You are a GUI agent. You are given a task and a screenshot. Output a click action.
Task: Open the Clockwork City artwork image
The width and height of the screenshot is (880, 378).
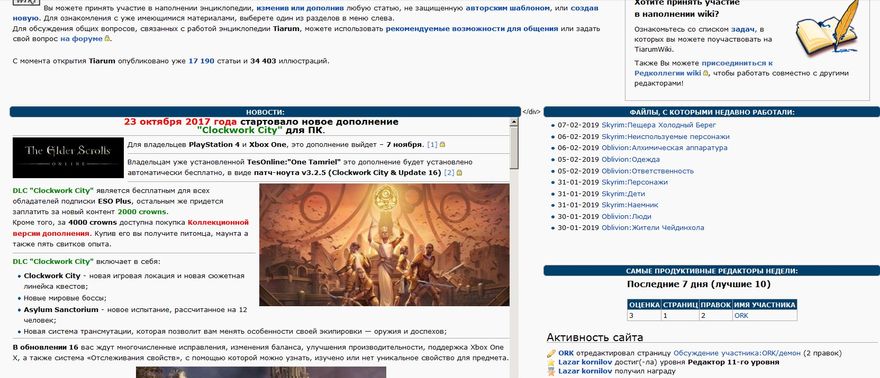point(384,245)
